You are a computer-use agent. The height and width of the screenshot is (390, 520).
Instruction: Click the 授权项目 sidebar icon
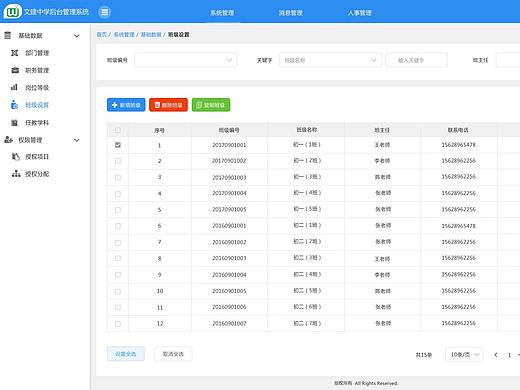point(16,156)
